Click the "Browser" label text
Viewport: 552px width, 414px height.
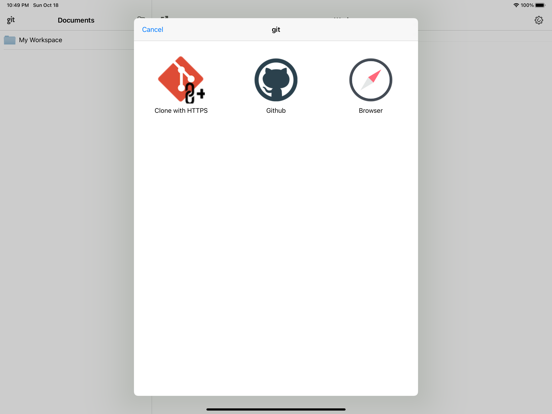tap(371, 111)
